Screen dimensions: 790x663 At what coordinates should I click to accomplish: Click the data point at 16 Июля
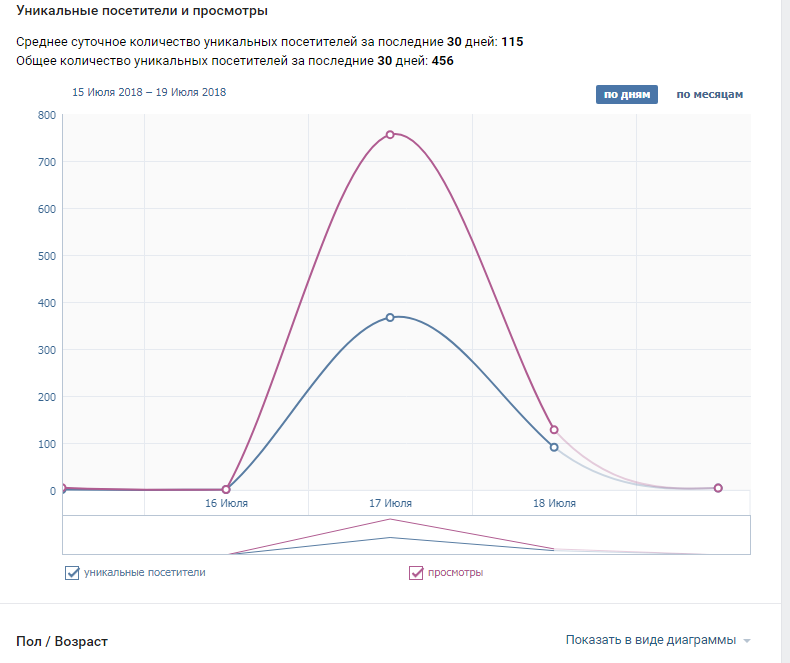(x=226, y=490)
